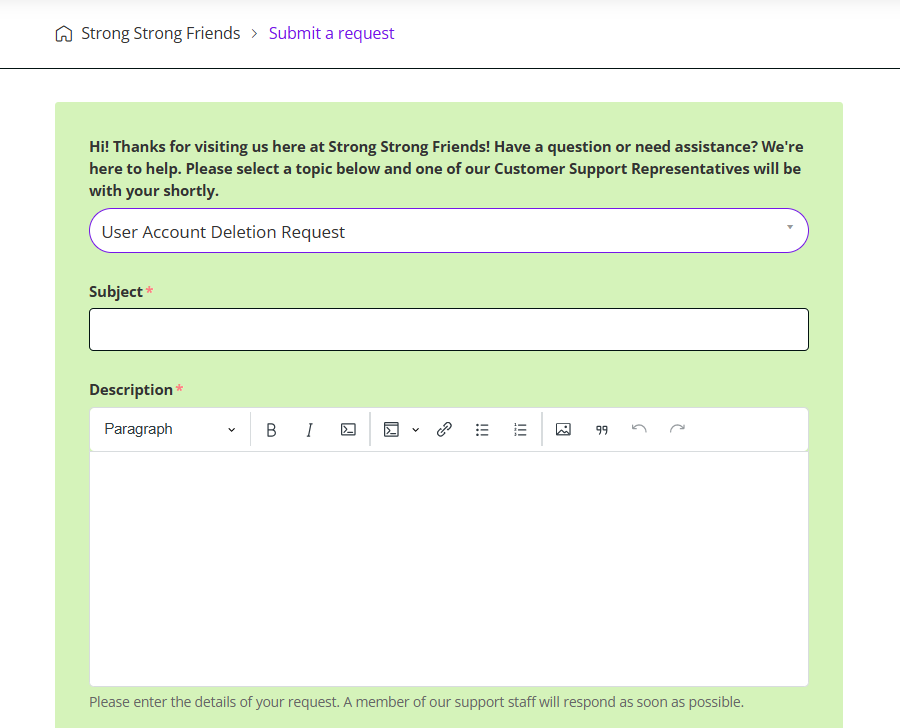Apply italic formatting in the Description editor

309,429
